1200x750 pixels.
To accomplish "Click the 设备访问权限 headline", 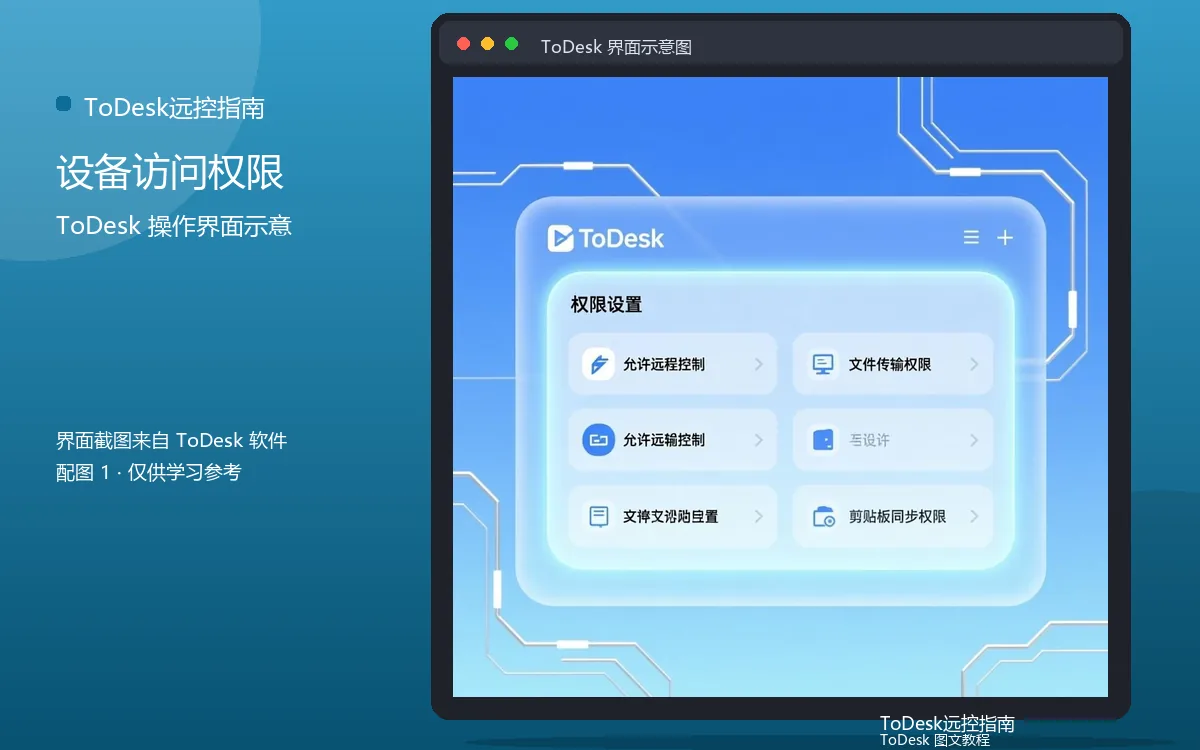I will click(x=170, y=173).
